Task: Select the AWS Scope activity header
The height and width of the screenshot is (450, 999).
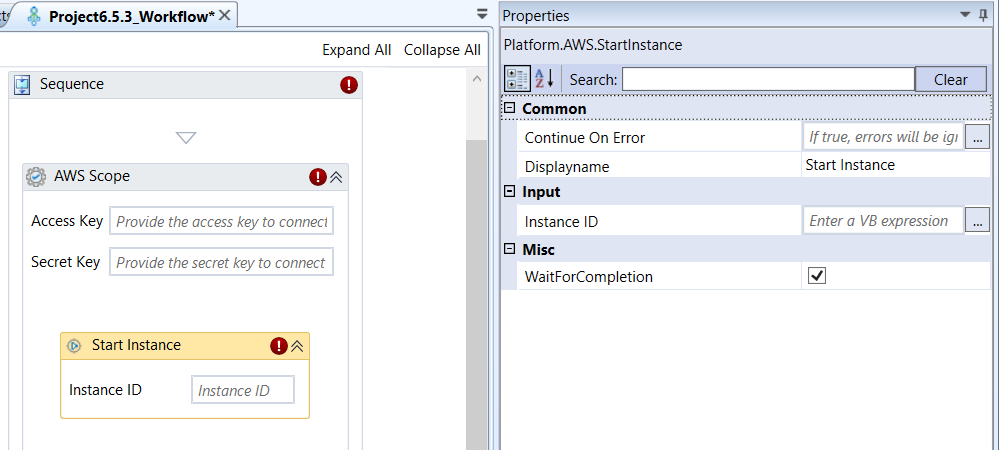Action: pyautogui.click(x=185, y=177)
